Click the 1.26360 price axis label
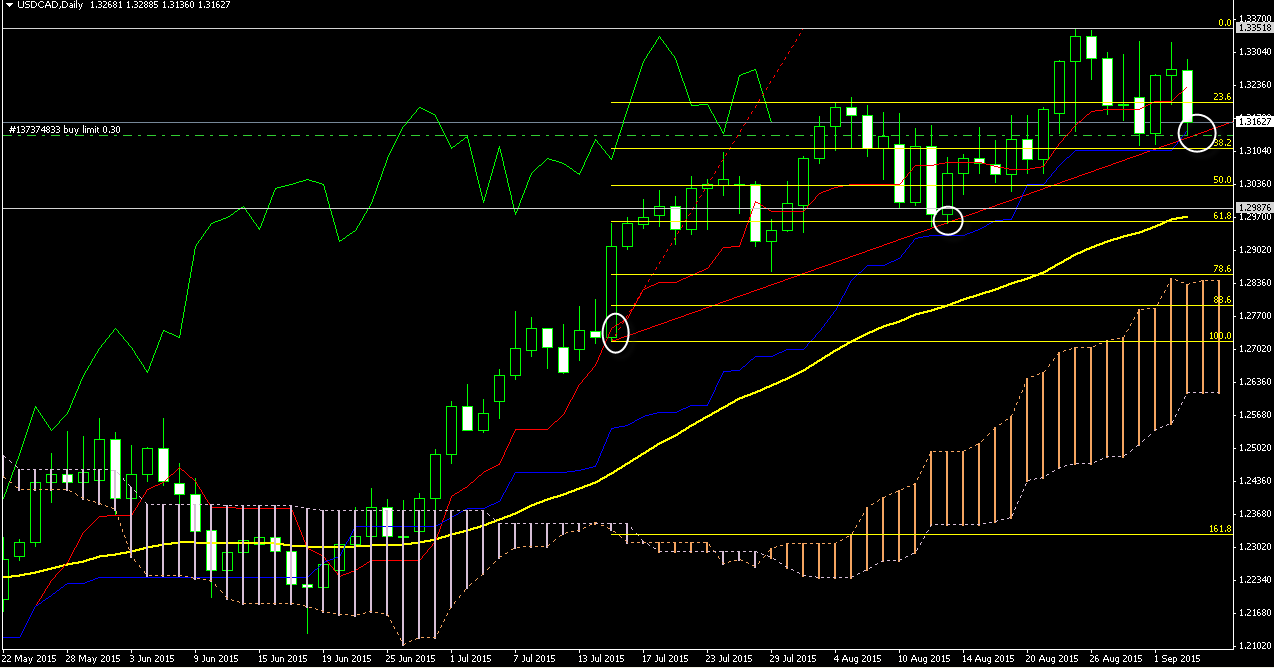The image size is (1274, 669). (1254, 381)
